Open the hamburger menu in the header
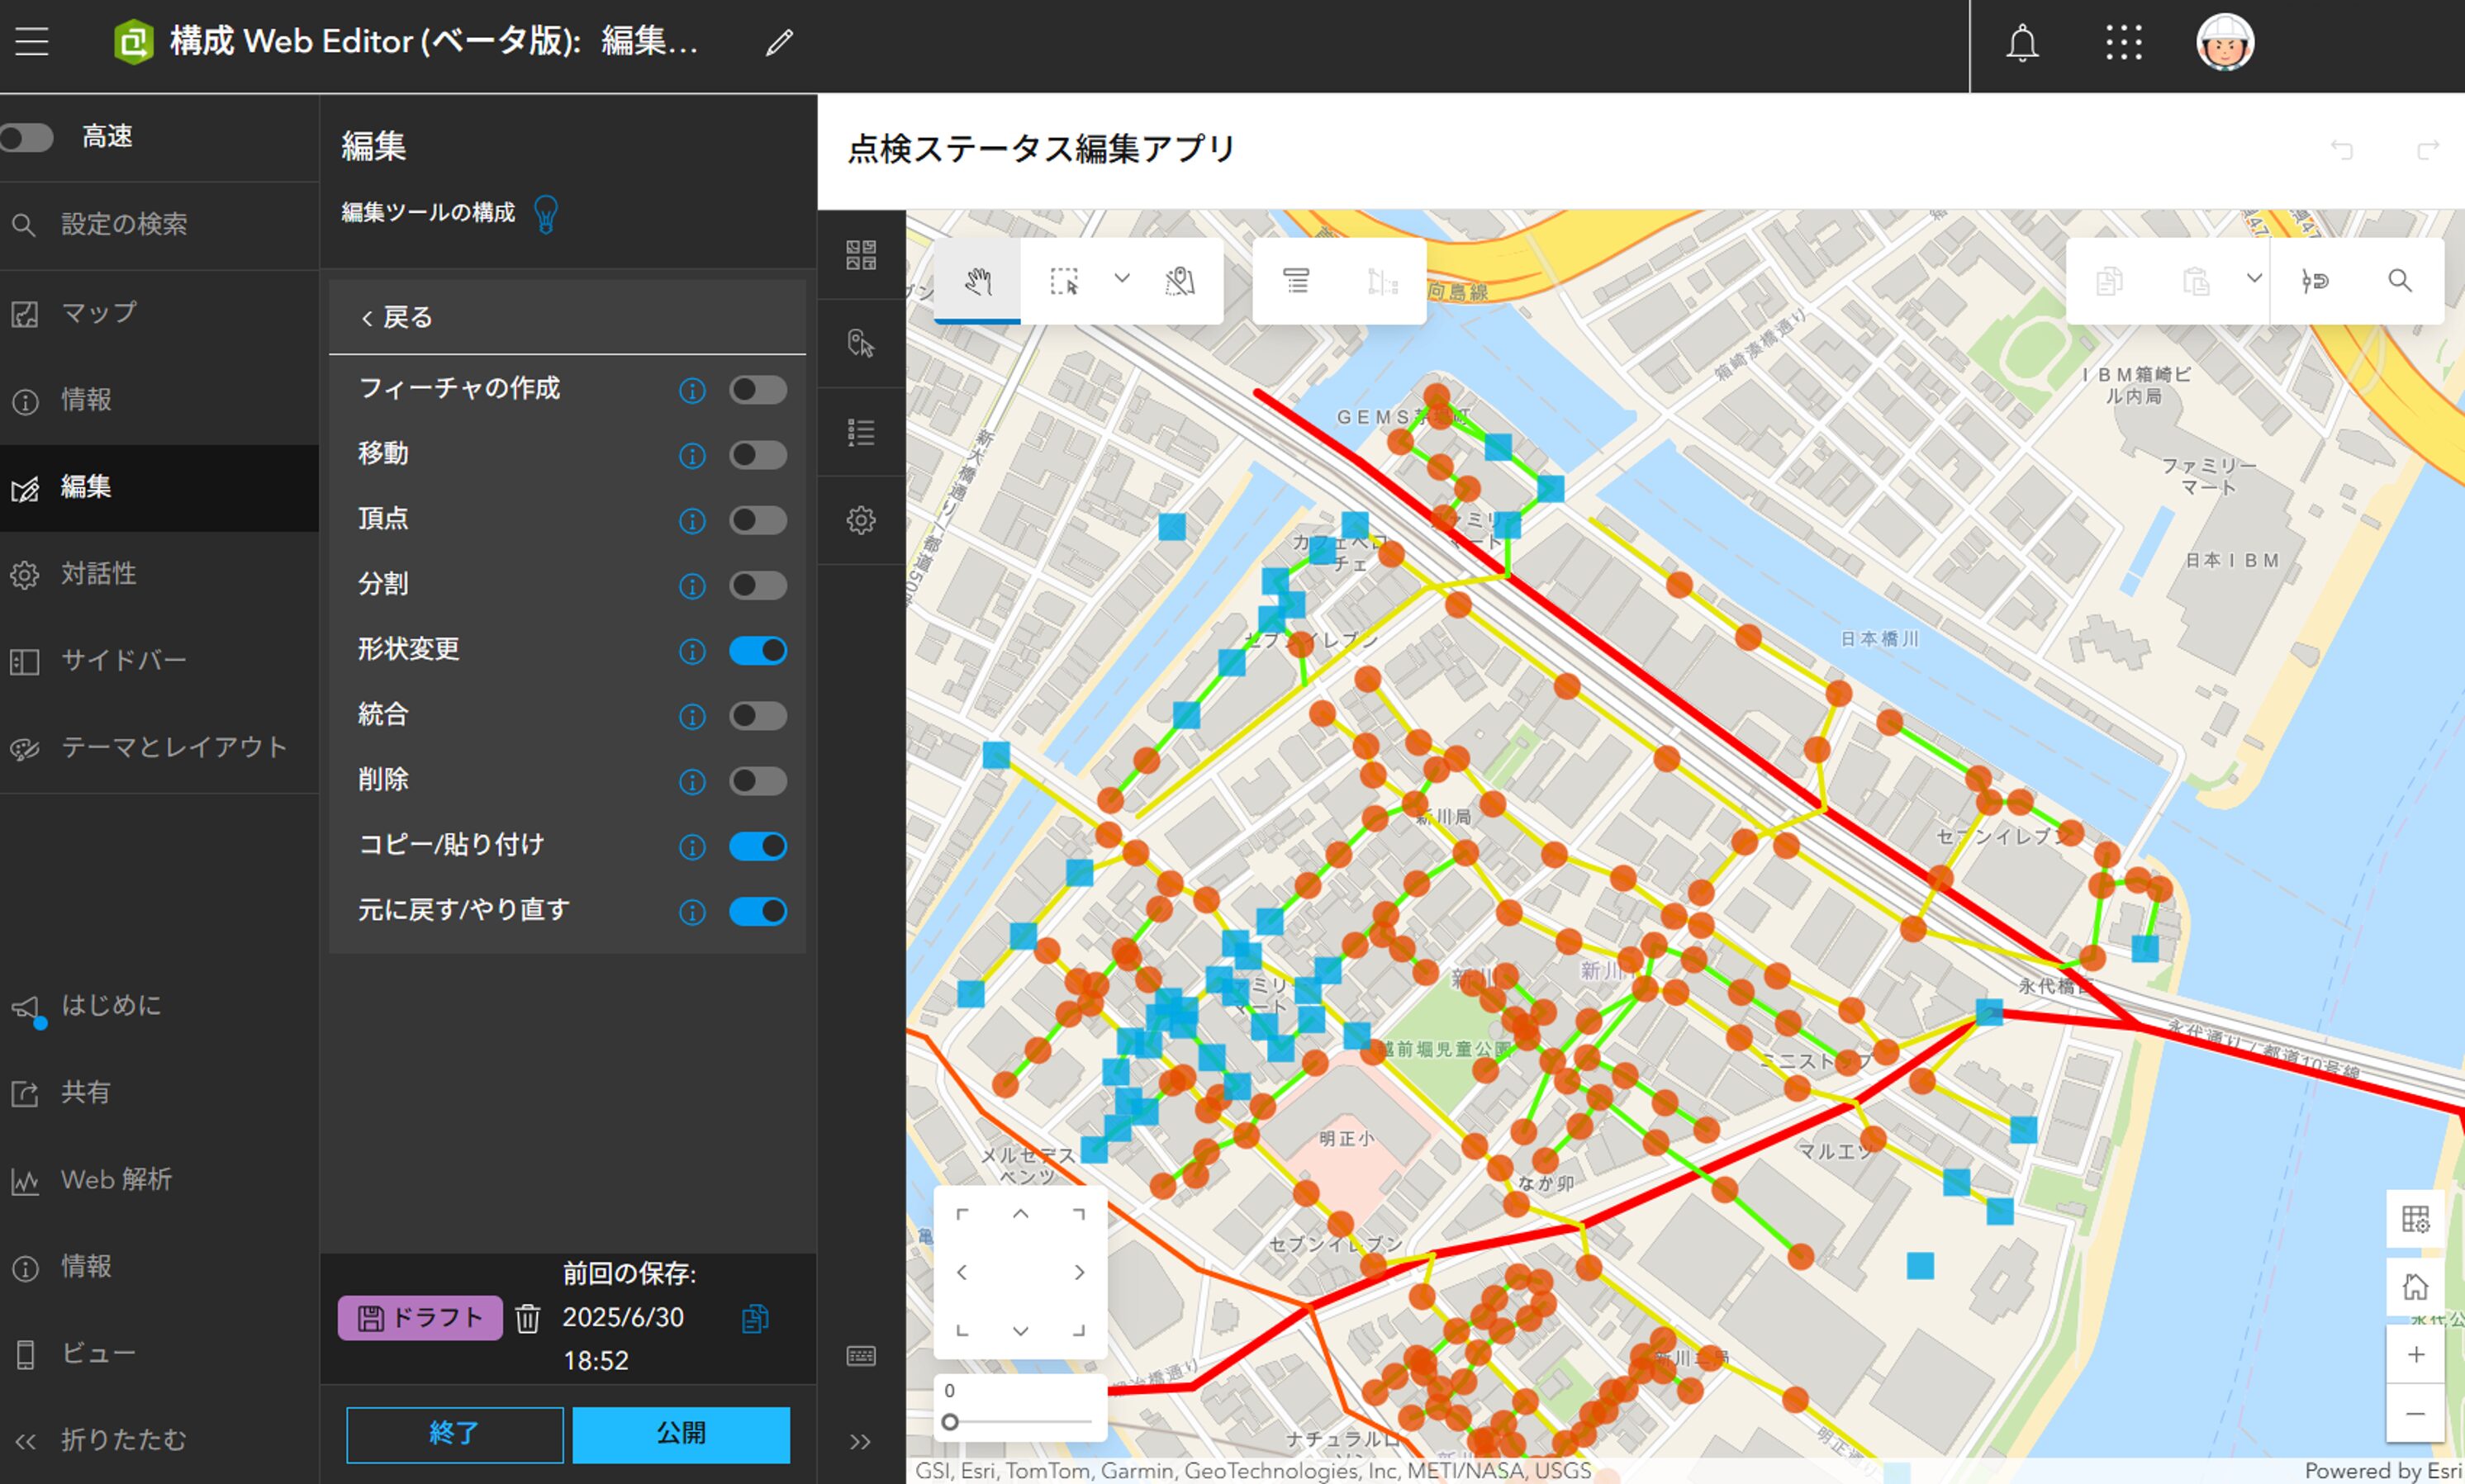2465x1484 pixels. pos(32,42)
